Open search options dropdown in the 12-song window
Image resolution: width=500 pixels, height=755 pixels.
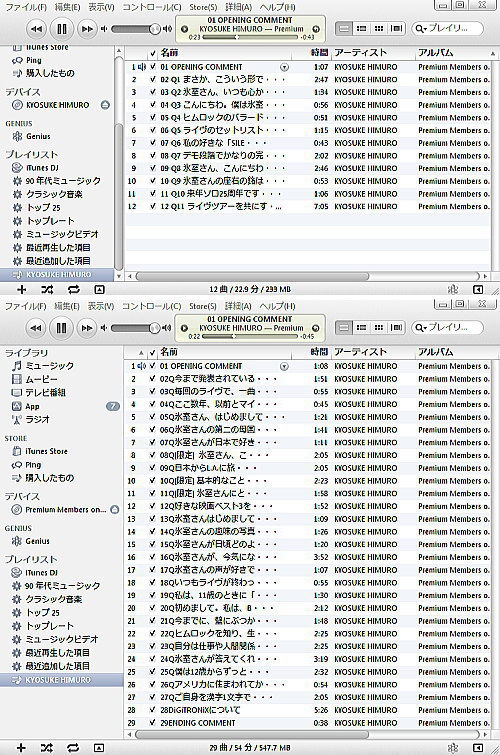click(421, 28)
